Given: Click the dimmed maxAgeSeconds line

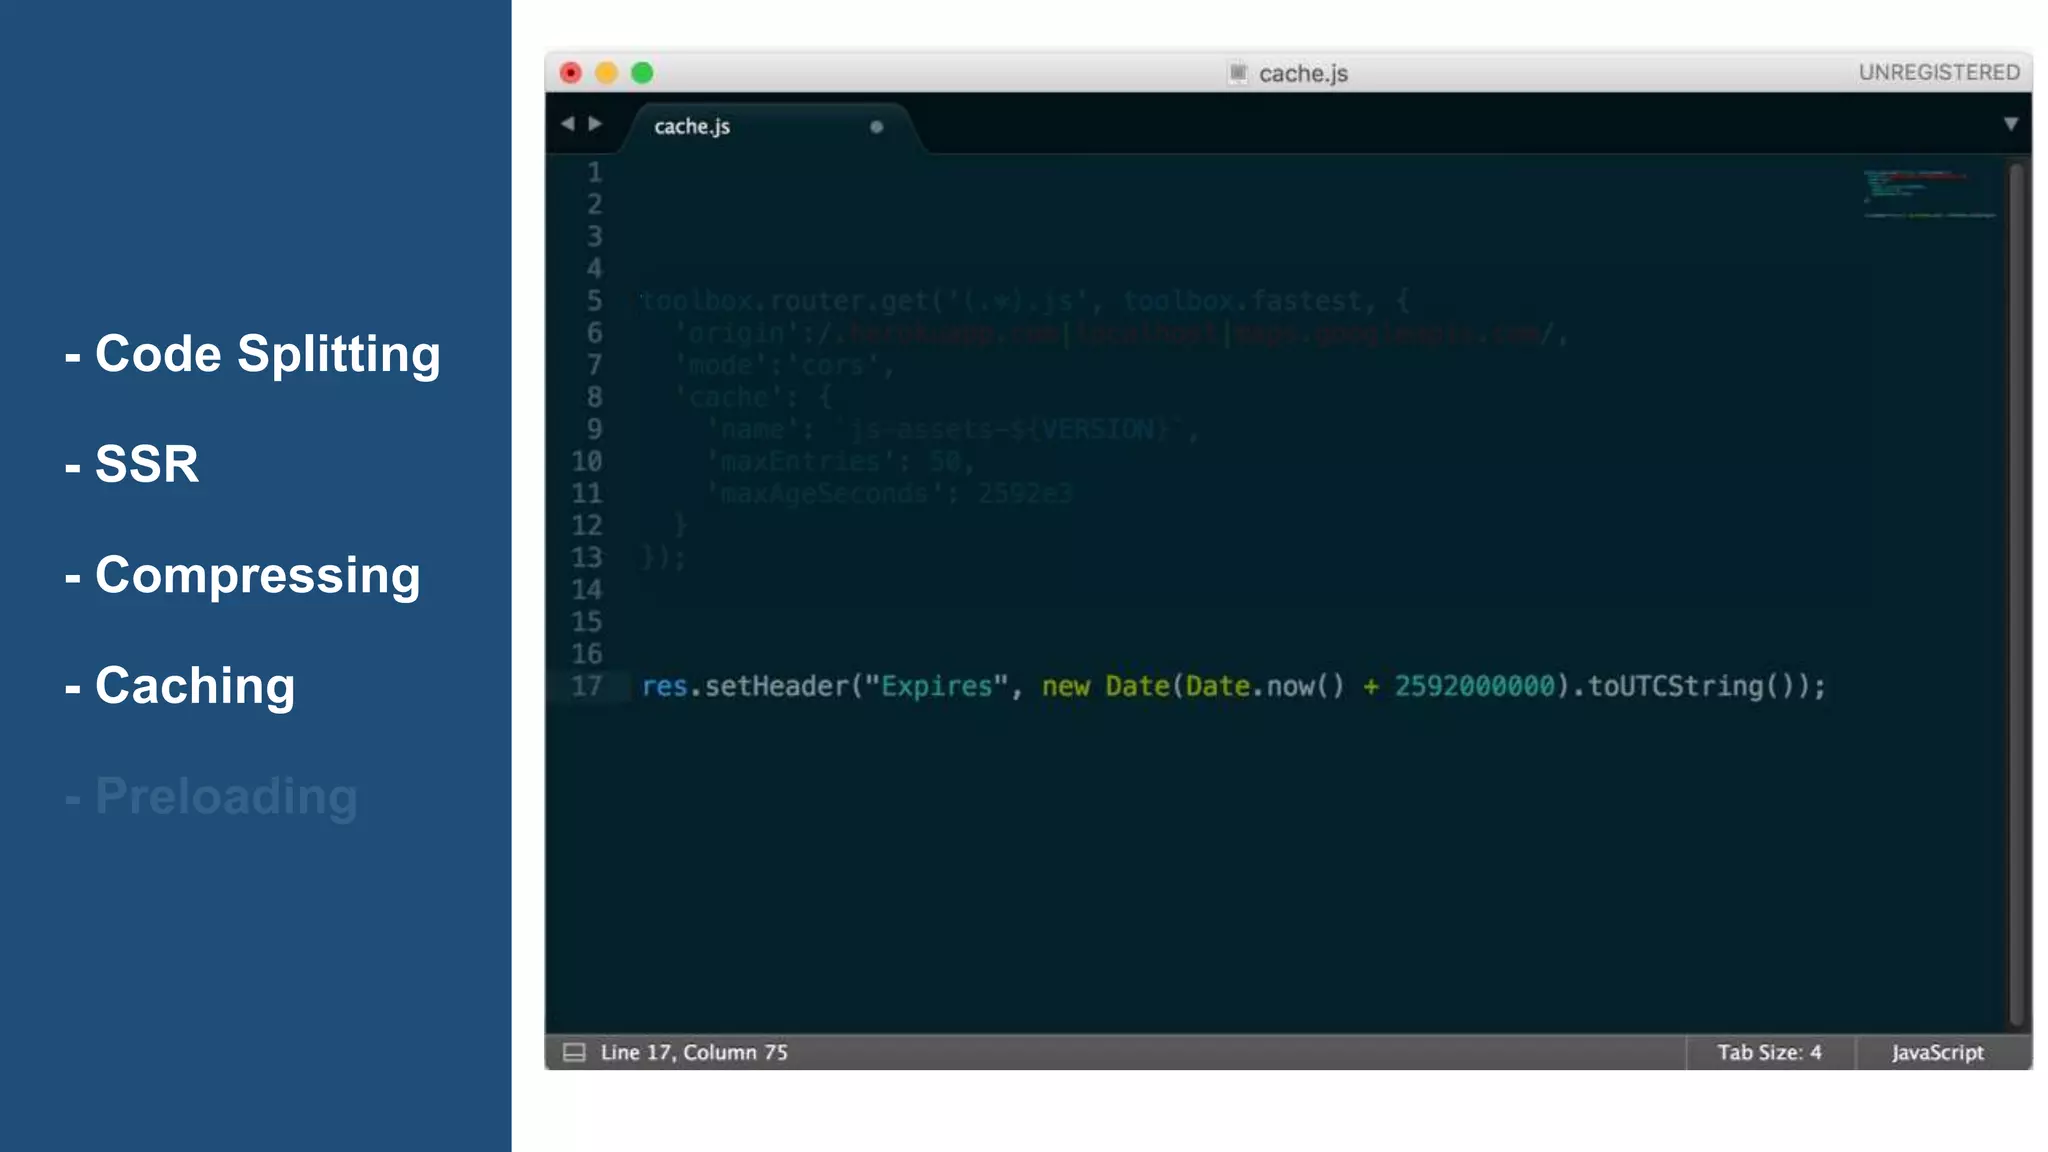Looking at the screenshot, I should click(x=889, y=493).
